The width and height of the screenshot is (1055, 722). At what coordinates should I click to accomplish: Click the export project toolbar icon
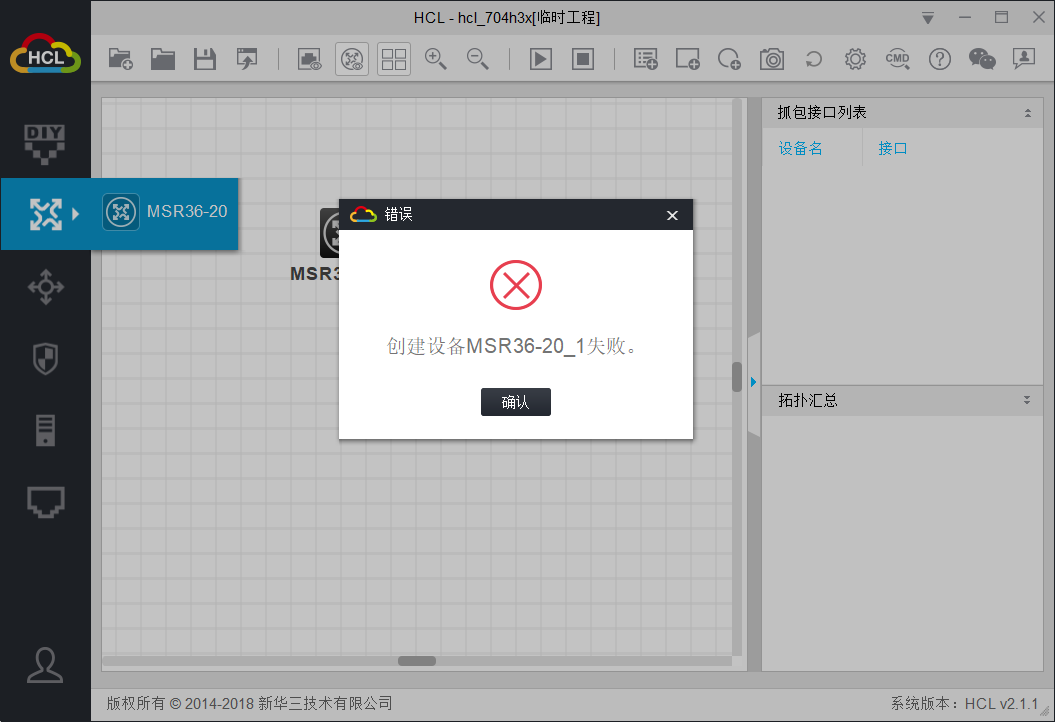[247, 59]
